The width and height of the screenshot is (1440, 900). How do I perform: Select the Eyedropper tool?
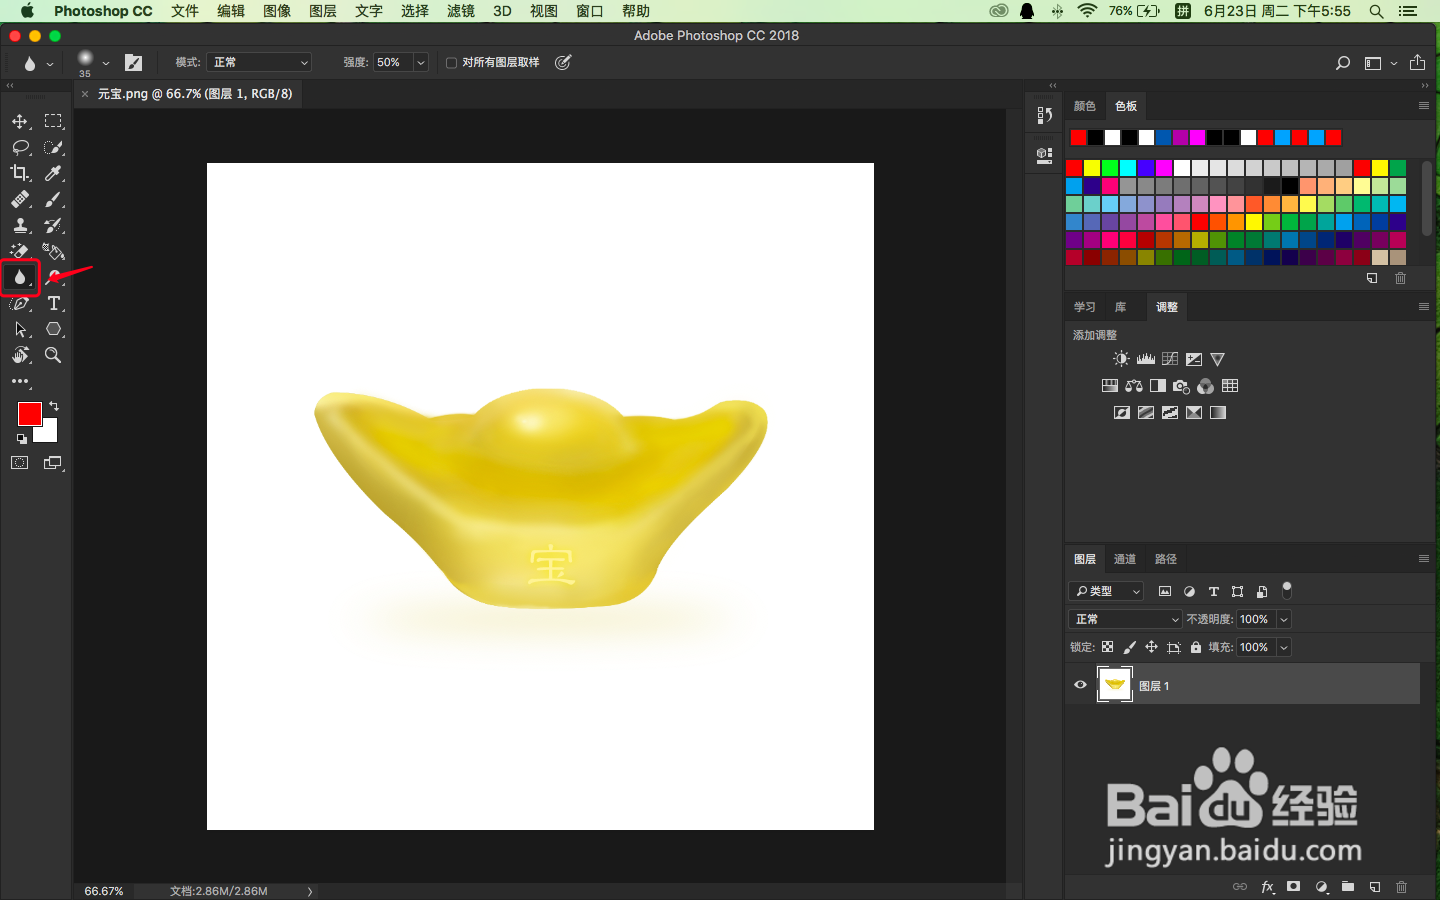(x=54, y=173)
